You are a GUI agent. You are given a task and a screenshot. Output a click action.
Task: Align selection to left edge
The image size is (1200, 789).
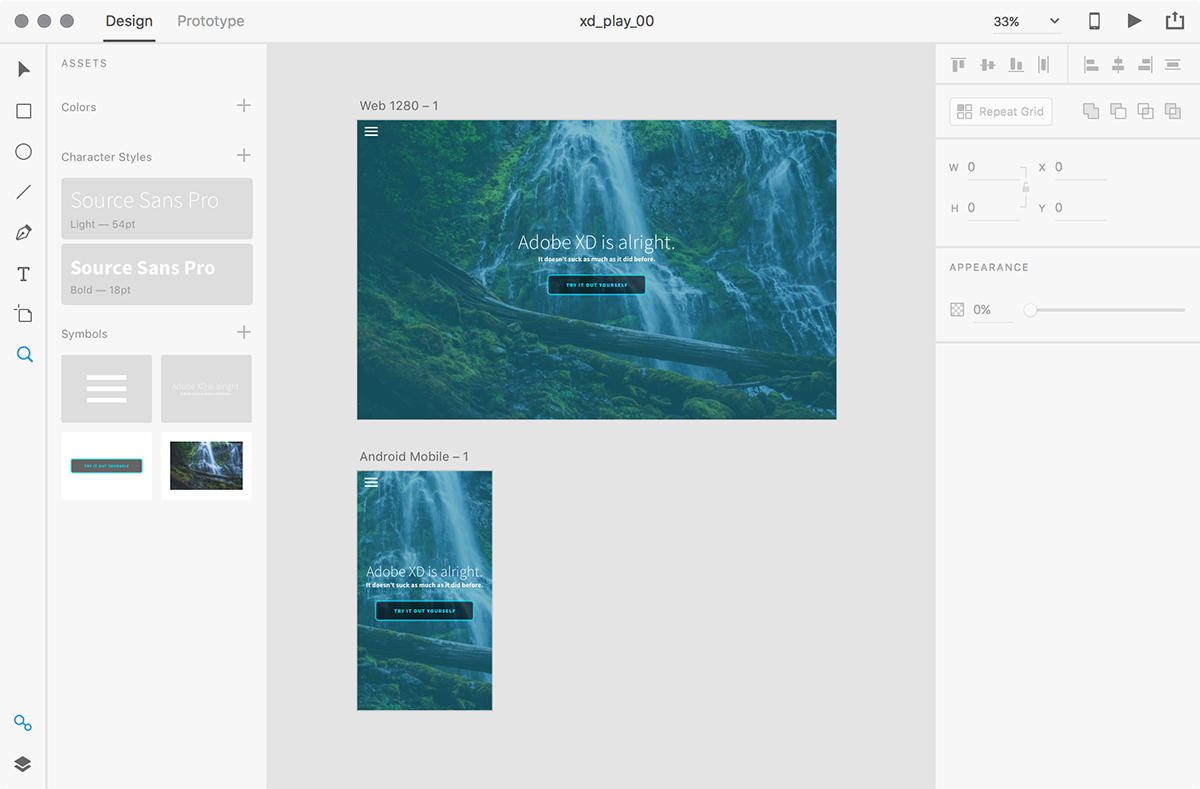pos(1091,65)
